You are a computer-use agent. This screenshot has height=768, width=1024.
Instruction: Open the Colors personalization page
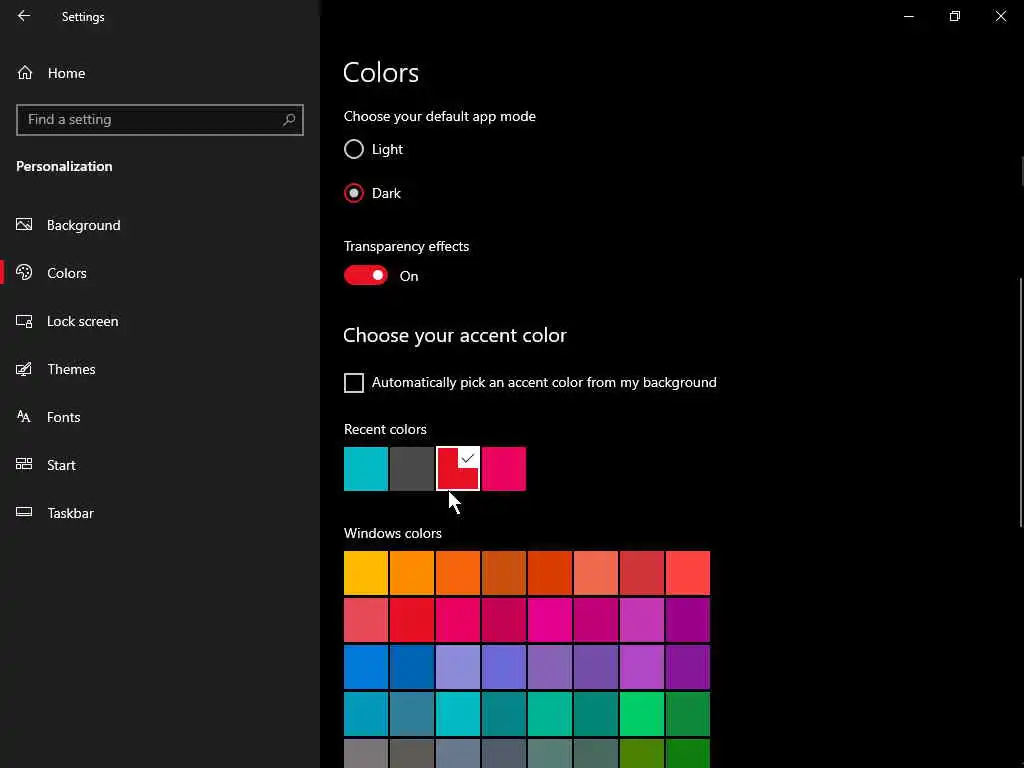click(67, 273)
